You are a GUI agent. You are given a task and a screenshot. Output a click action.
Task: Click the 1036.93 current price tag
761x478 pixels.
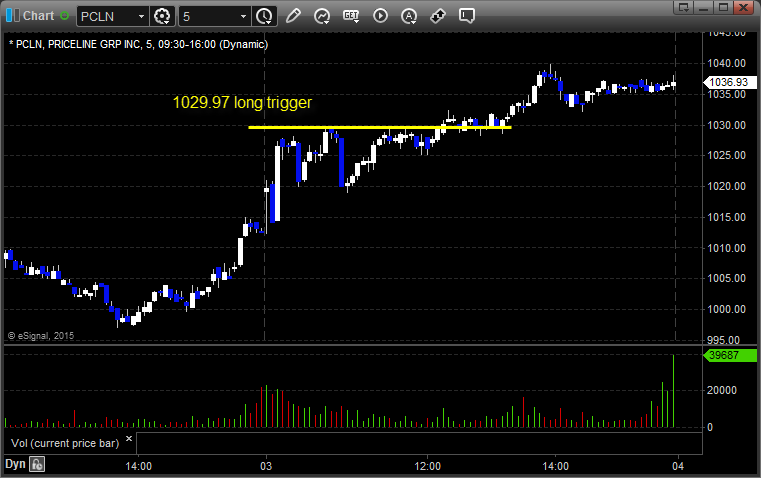pyautogui.click(x=729, y=82)
